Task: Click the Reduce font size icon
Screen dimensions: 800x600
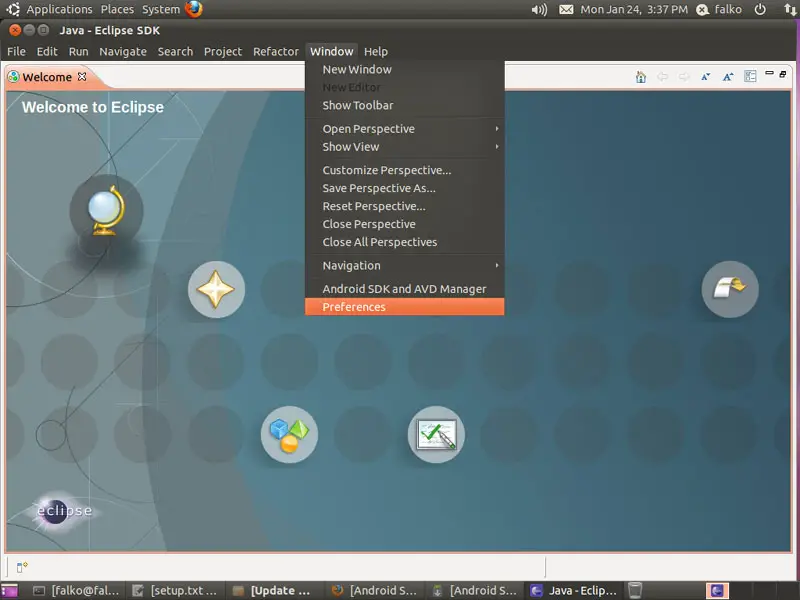Action: (706, 77)
